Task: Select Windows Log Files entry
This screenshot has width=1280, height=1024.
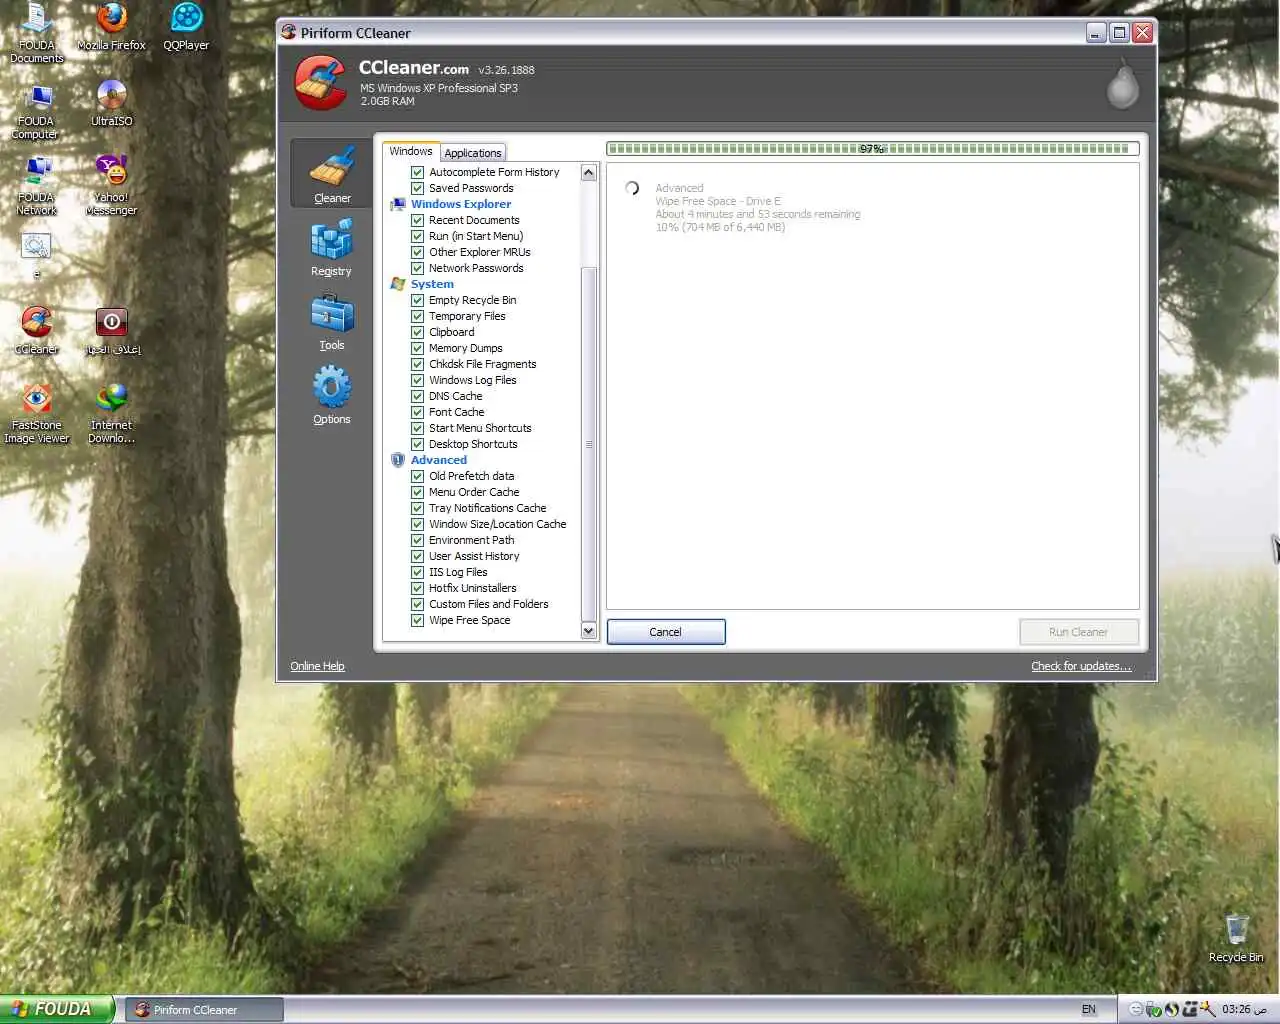Action: coord(473,380)
